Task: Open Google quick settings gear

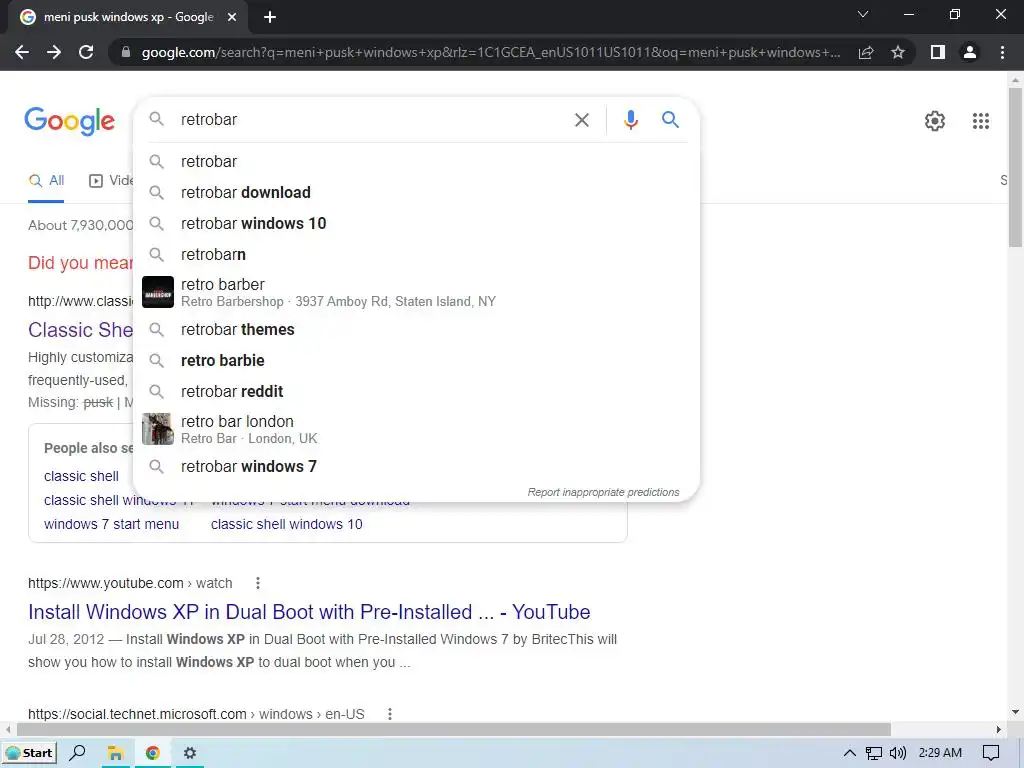Action: (935, 121)
